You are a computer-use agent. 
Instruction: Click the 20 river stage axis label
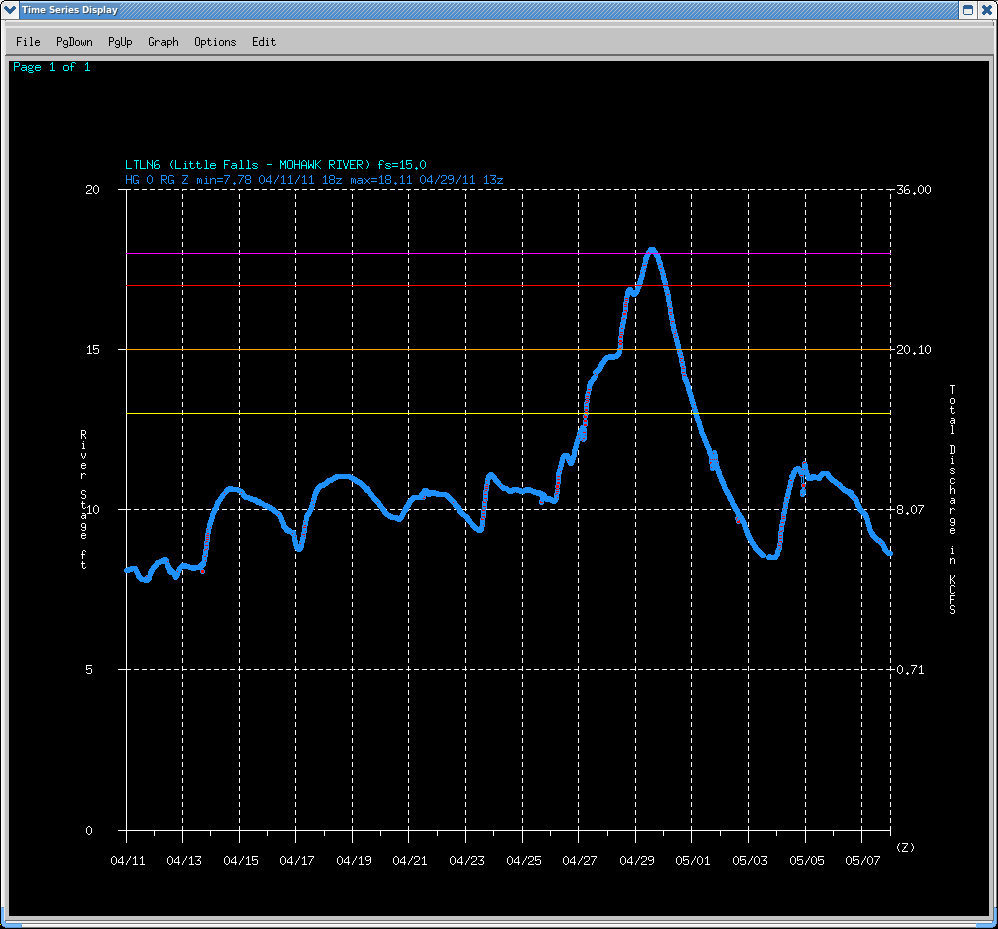93,190
